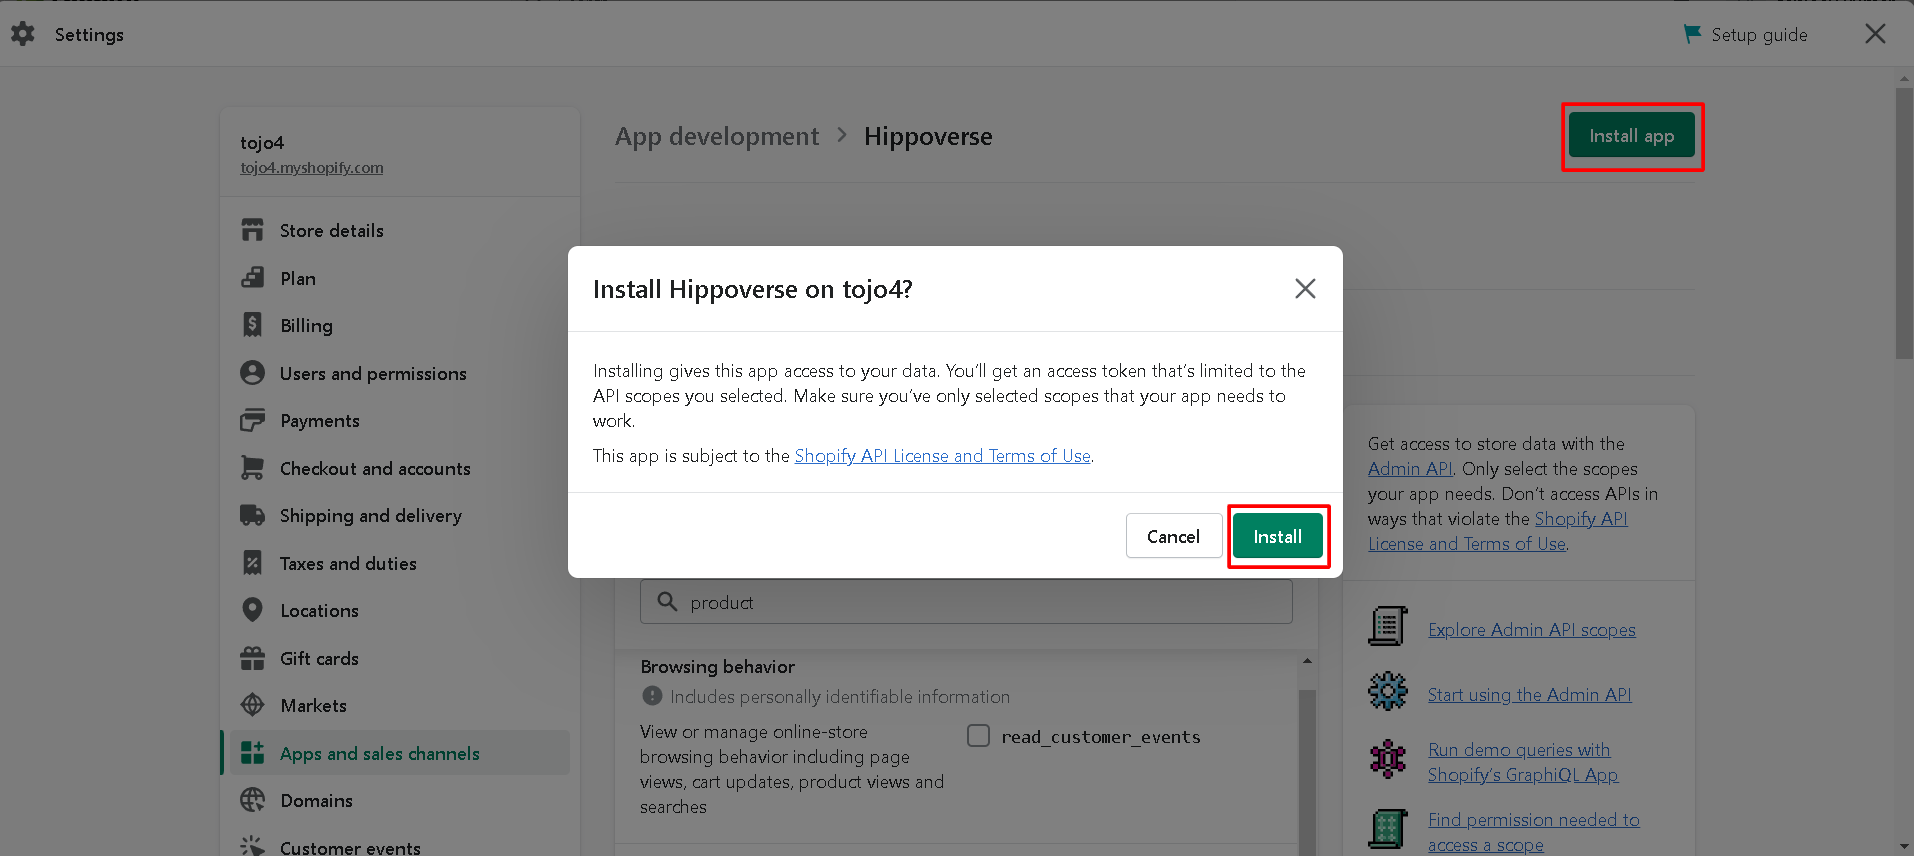Image resolution: width=1914 pixels, height=856 pixels.
Task: Click the Apps and sales channels icon
Action: pyautogui.click(x=253, y=753)
